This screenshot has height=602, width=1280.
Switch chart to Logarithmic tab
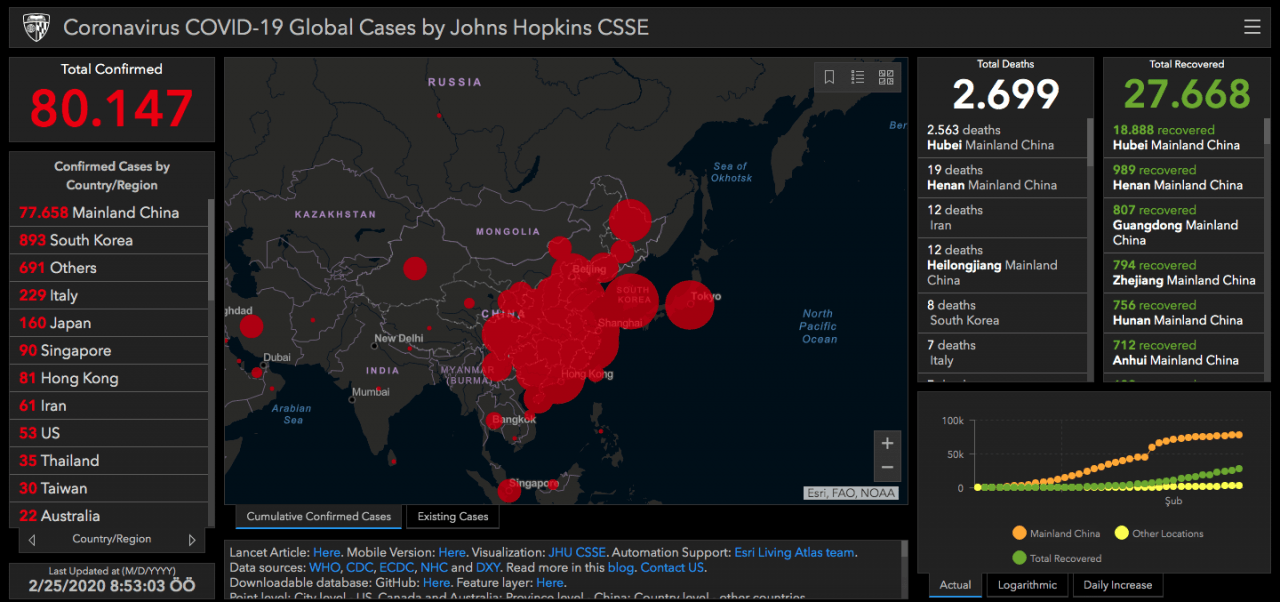pos(1027,585)
